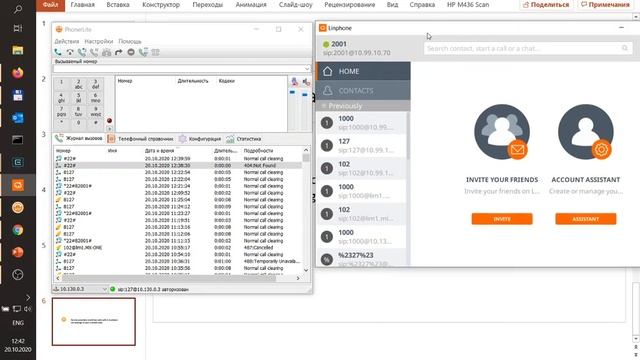
Task: Open the HOME section in Linphone
Action: (x=363, y=71)
